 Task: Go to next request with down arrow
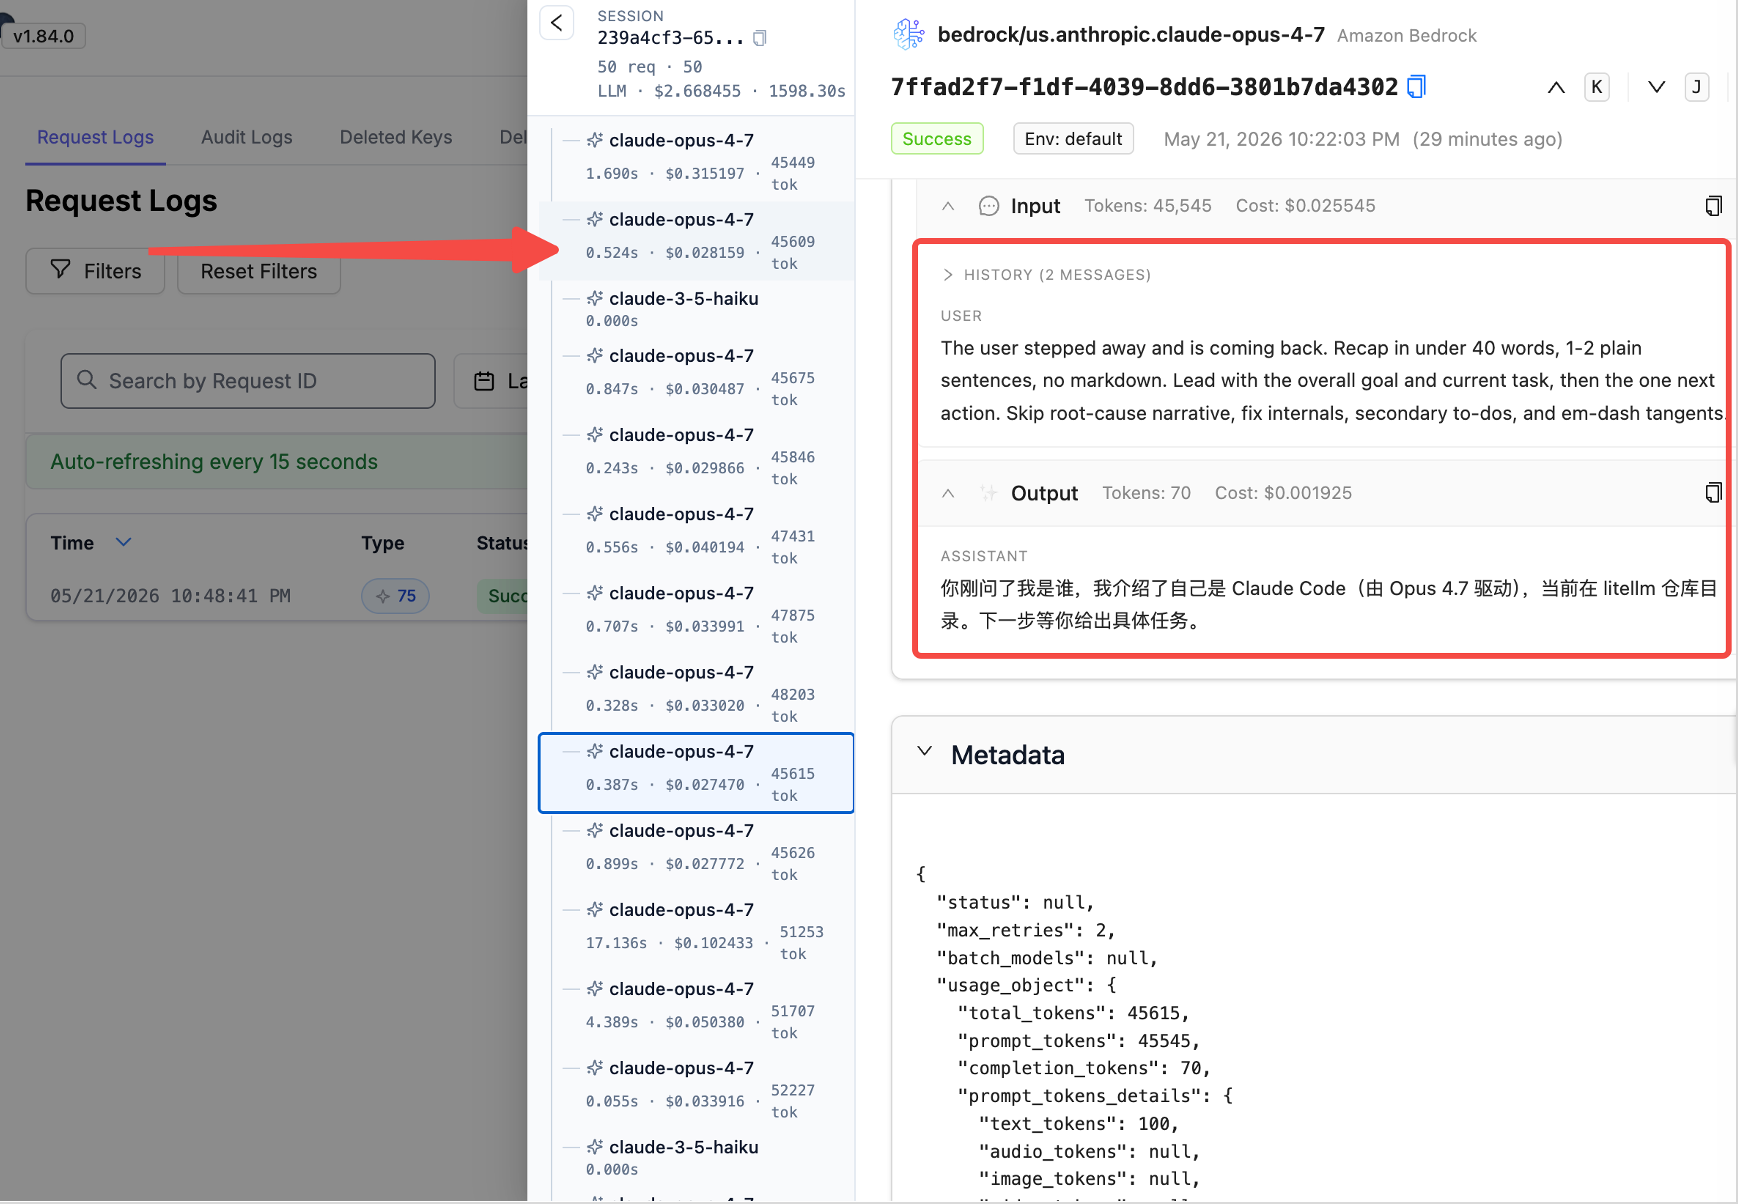click(x=1656, y=87)
